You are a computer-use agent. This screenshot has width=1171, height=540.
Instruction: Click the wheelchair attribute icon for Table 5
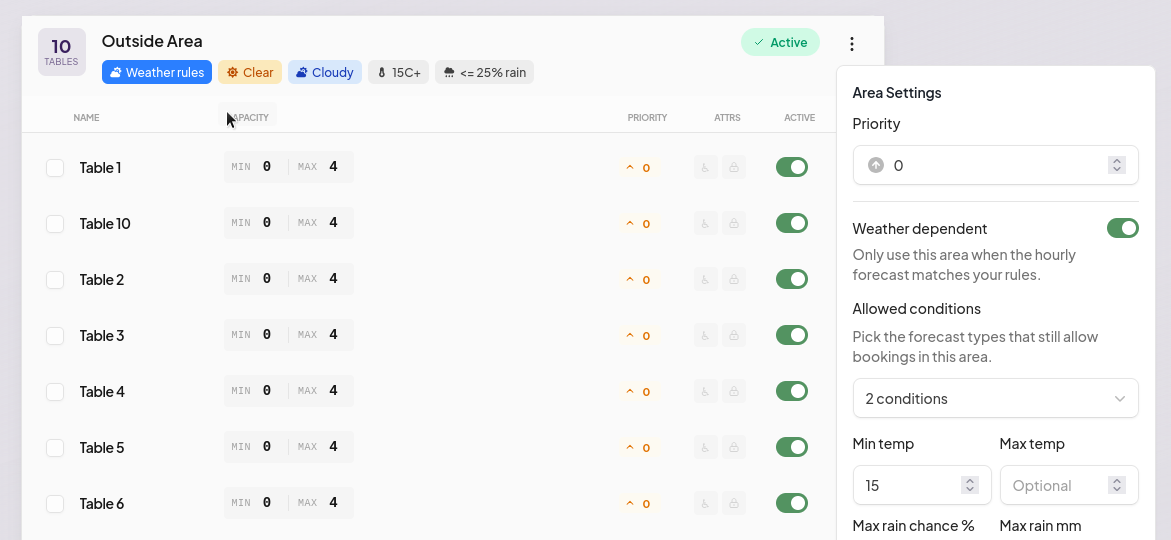706,447
